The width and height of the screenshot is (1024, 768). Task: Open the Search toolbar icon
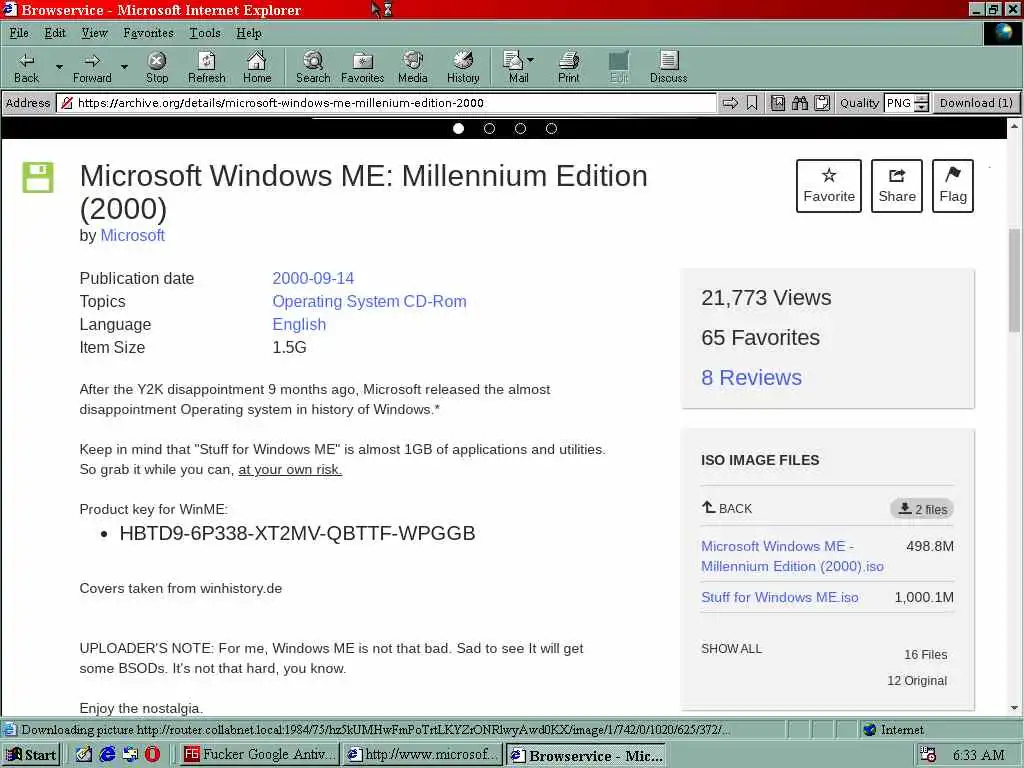(x=313, y=67)
